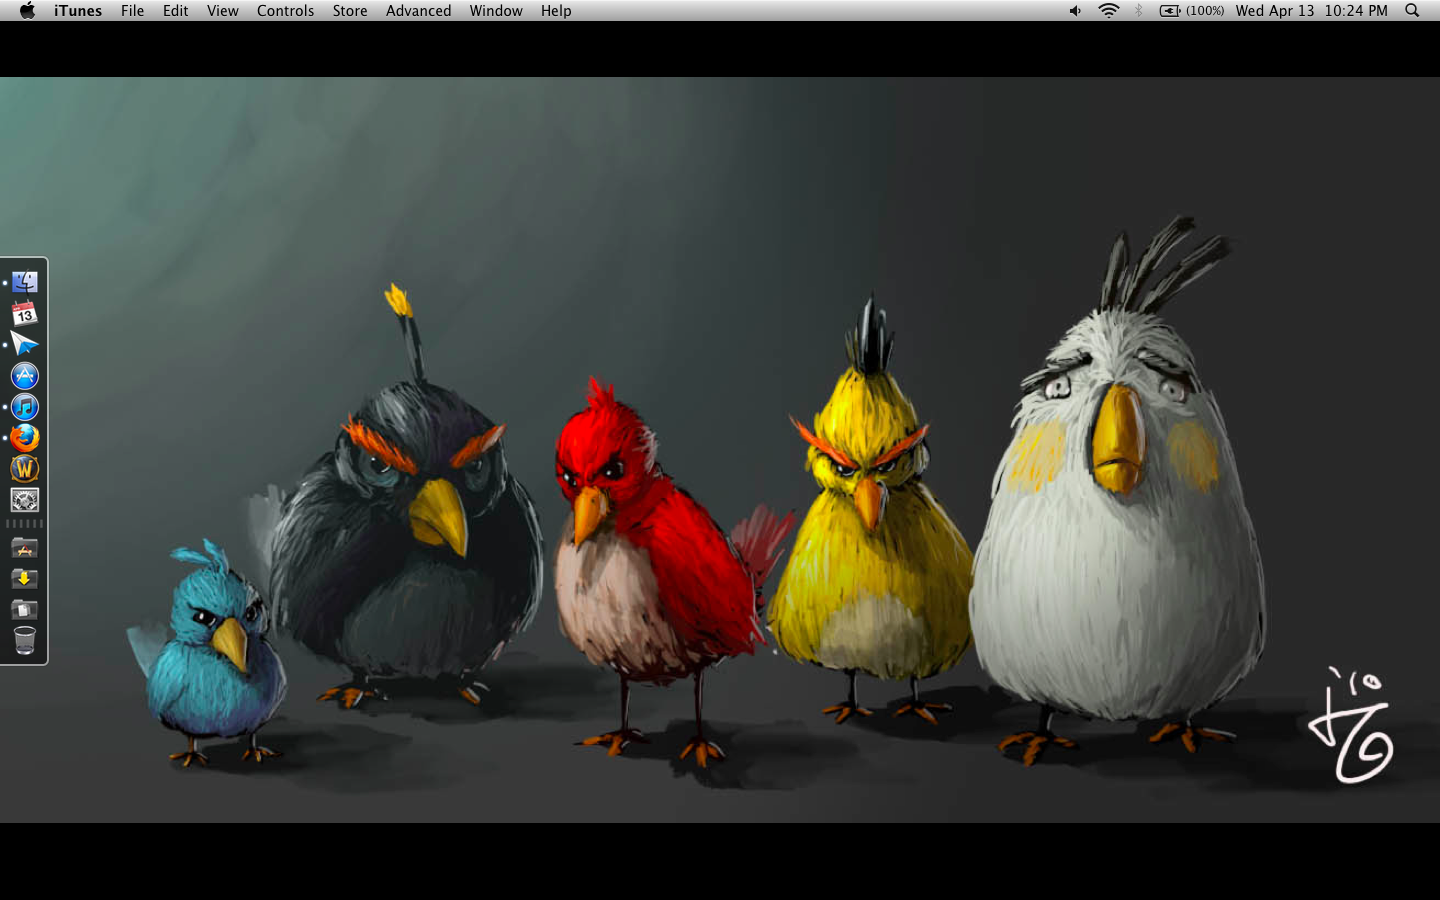The image size is (1440, 900).
Task: Launch World of Warcraft from the dock
Action: pyautogui.click(x=25, y=469)
